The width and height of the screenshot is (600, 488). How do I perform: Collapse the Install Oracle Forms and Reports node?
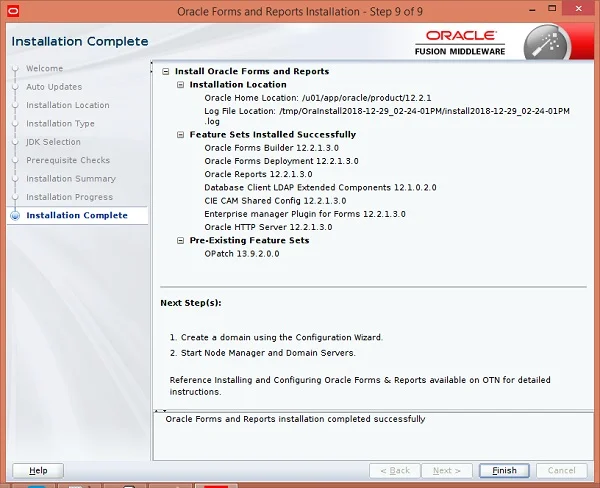pyautogui.click(x=165, y=72)
